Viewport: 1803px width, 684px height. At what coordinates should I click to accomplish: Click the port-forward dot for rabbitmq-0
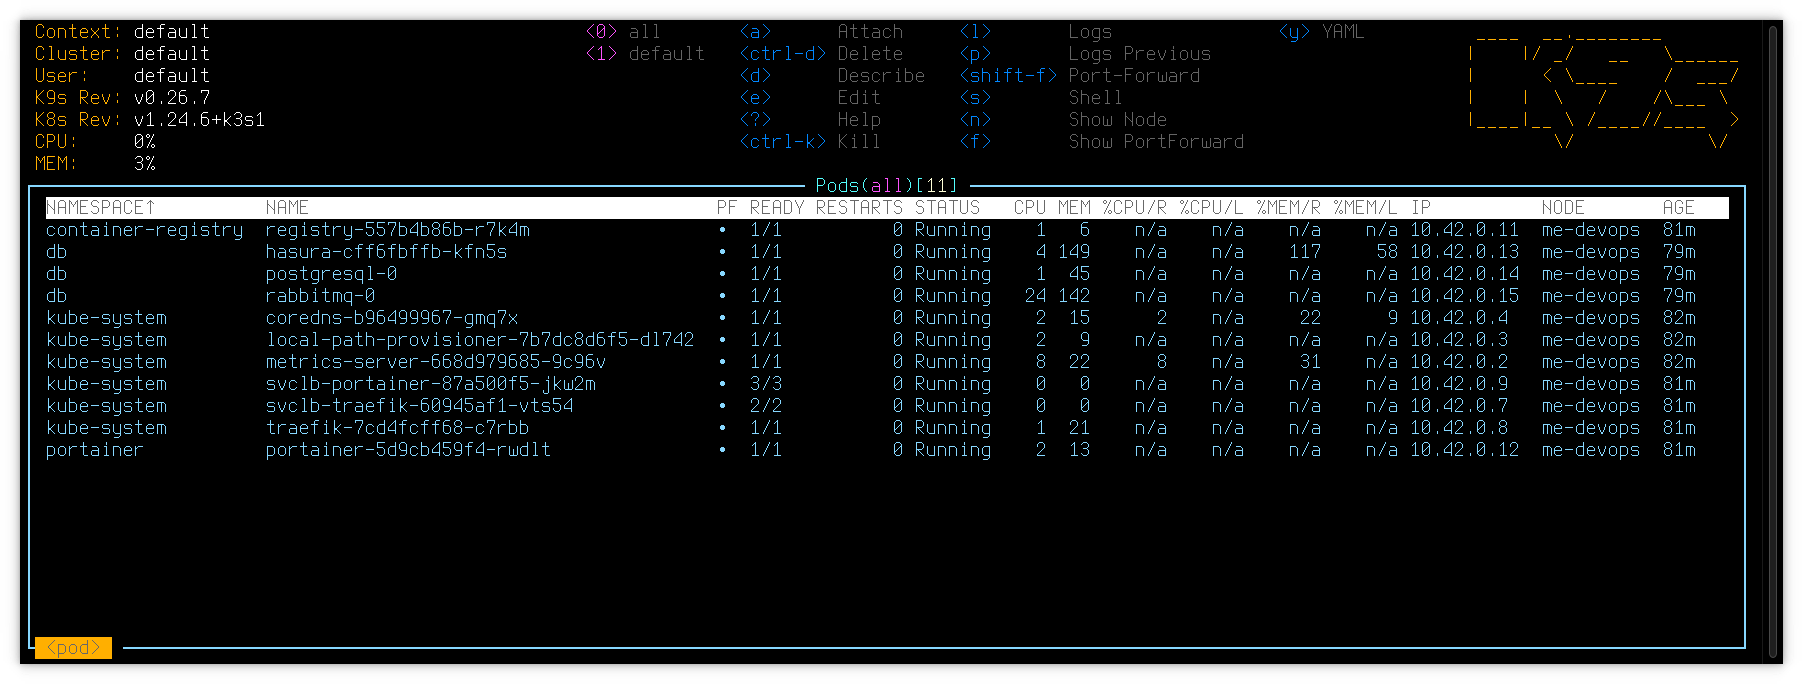click(x=723, y=296)
